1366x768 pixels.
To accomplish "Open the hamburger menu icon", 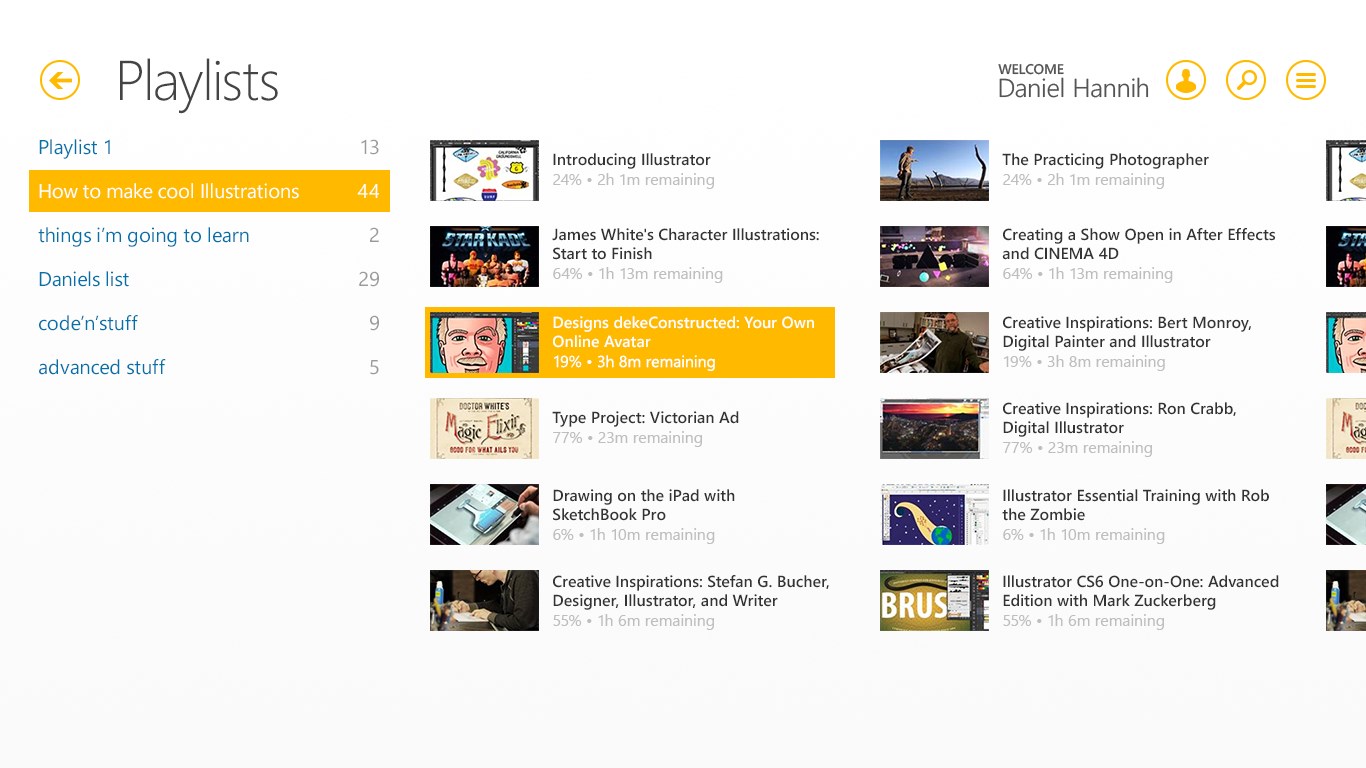I will [x=1305, y=80].
